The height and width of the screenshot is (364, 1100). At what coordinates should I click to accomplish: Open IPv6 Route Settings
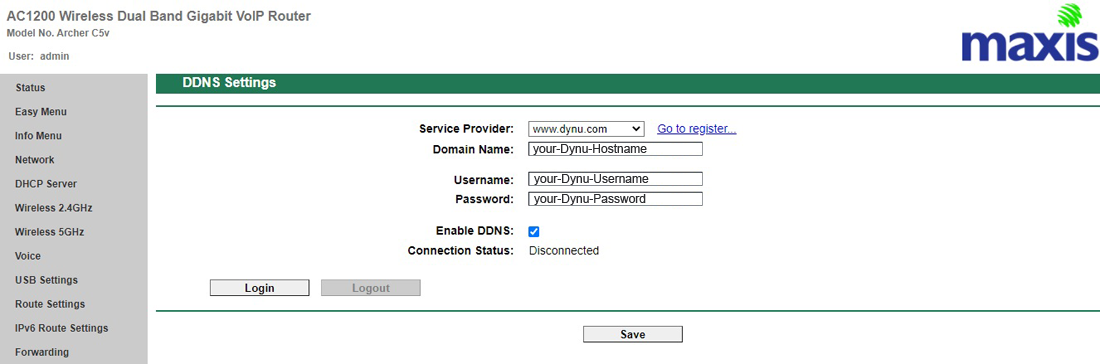coord(62,328)
